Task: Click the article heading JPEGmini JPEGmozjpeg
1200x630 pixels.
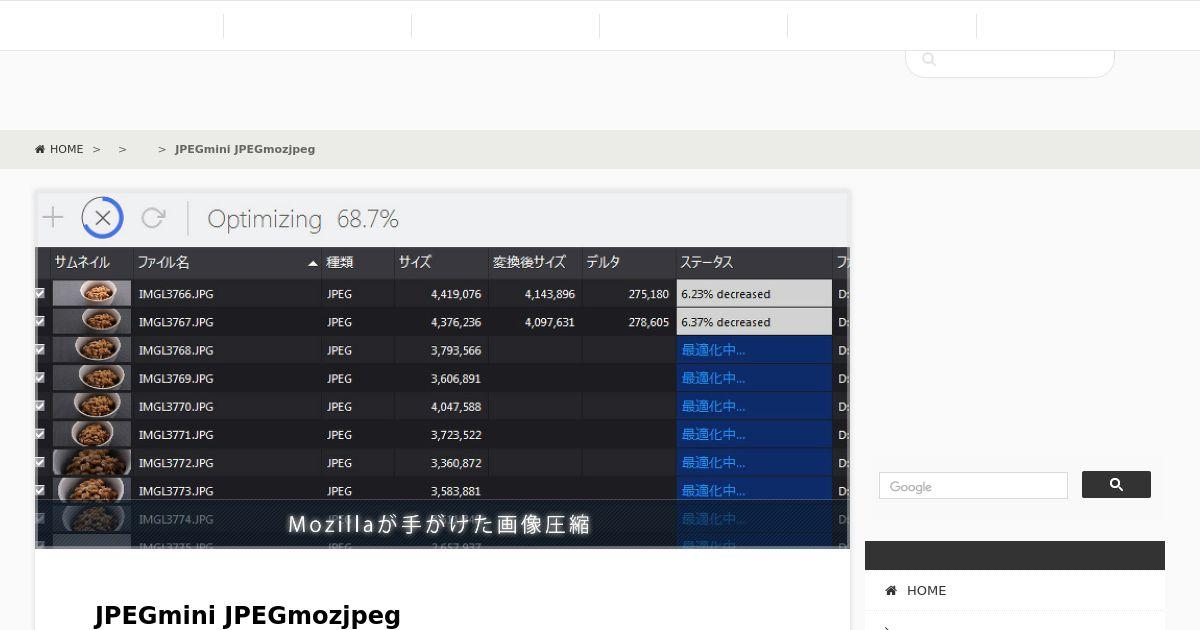Action: pos(248,615)
